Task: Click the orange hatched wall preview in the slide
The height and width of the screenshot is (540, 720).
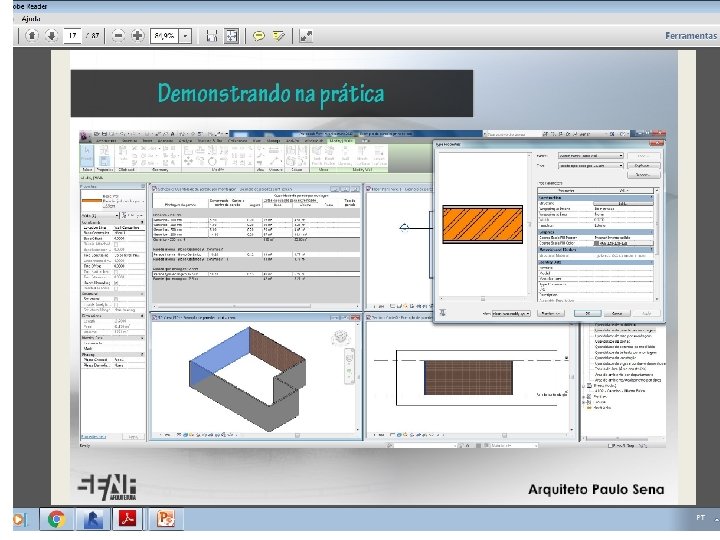Action: pos(483,224)
